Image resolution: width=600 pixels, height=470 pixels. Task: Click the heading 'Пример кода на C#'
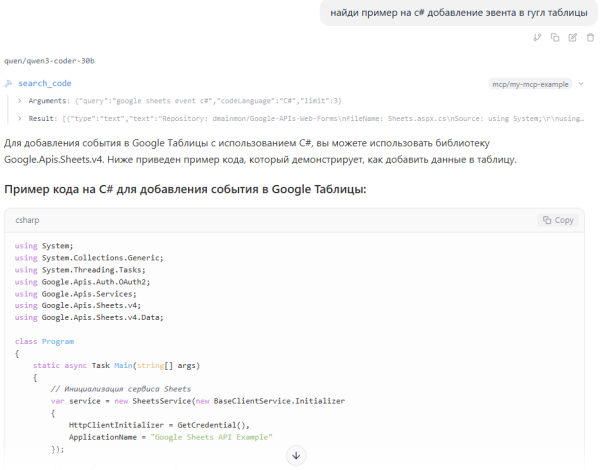(x=186, y=189)
